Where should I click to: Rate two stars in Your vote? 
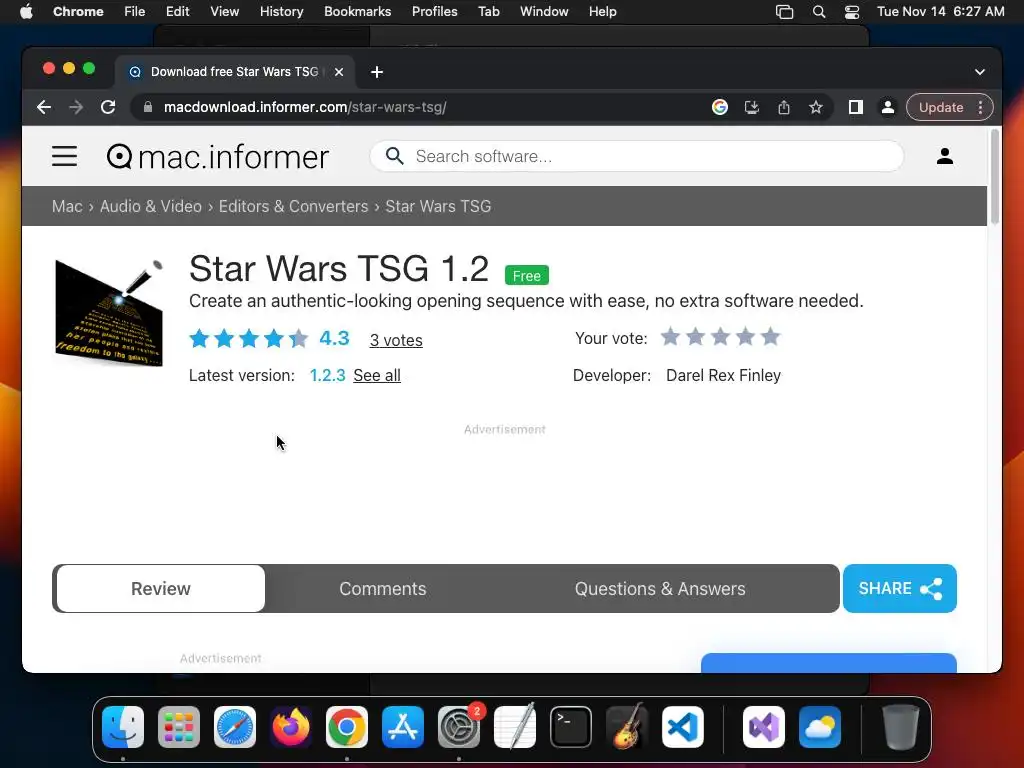tap(696, 337)
